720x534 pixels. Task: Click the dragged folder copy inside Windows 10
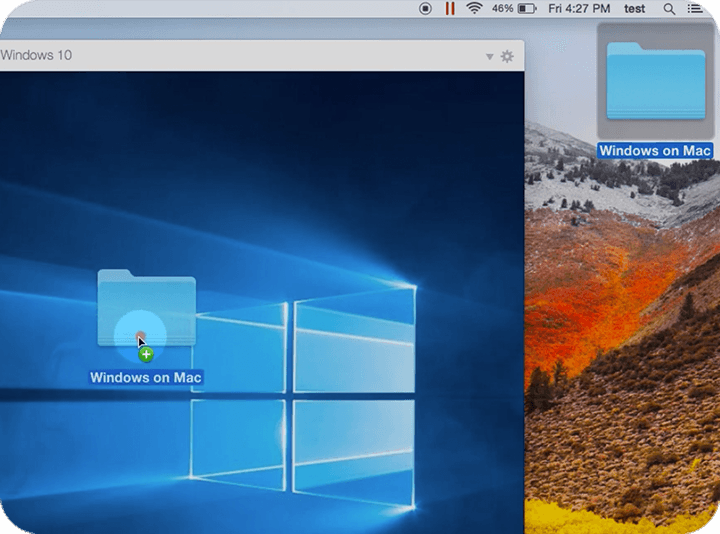coord(146,308)
